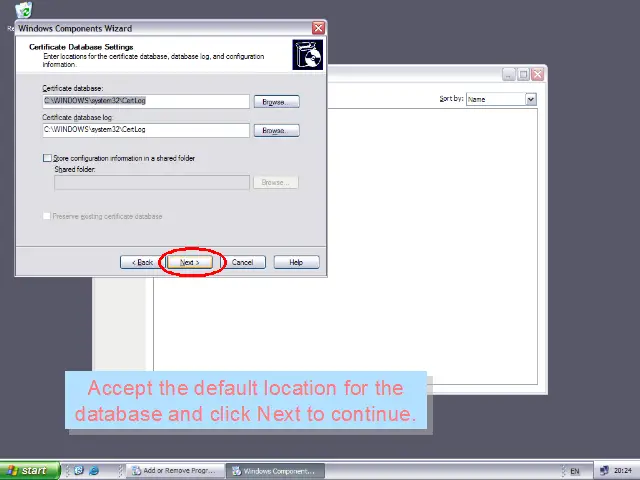
Task: Click the network tray icon
Action: (x=604, y=471)
